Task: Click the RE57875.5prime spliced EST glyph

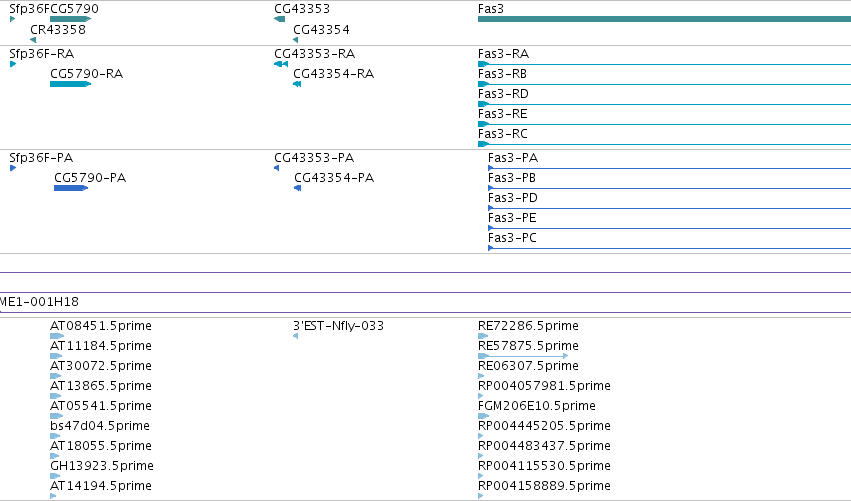Action: [x=523, y=356]
